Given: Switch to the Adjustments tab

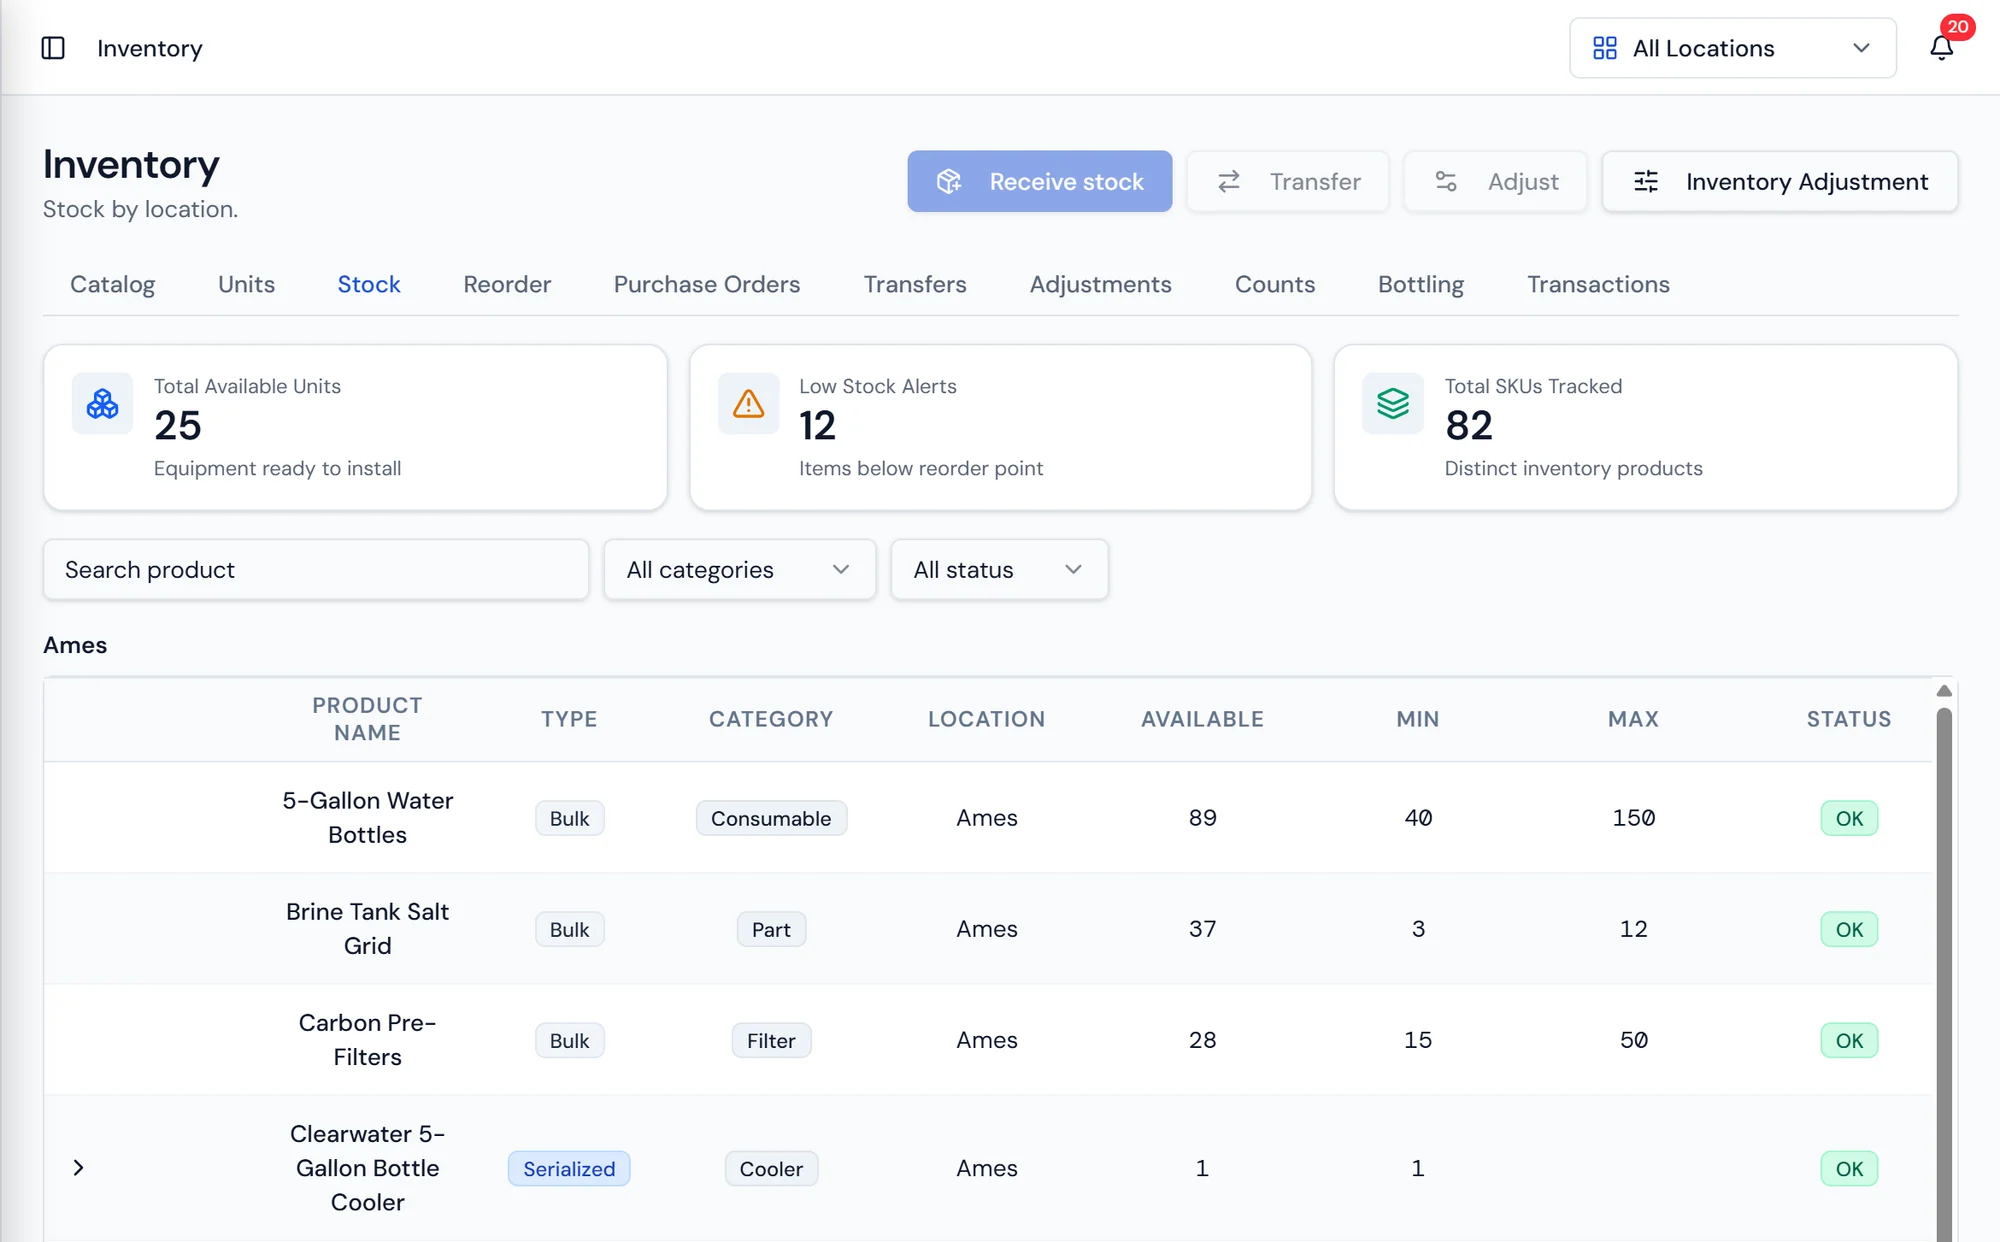Looking at the screenshot, I should pyautogui.click(x=1100, y=285).
